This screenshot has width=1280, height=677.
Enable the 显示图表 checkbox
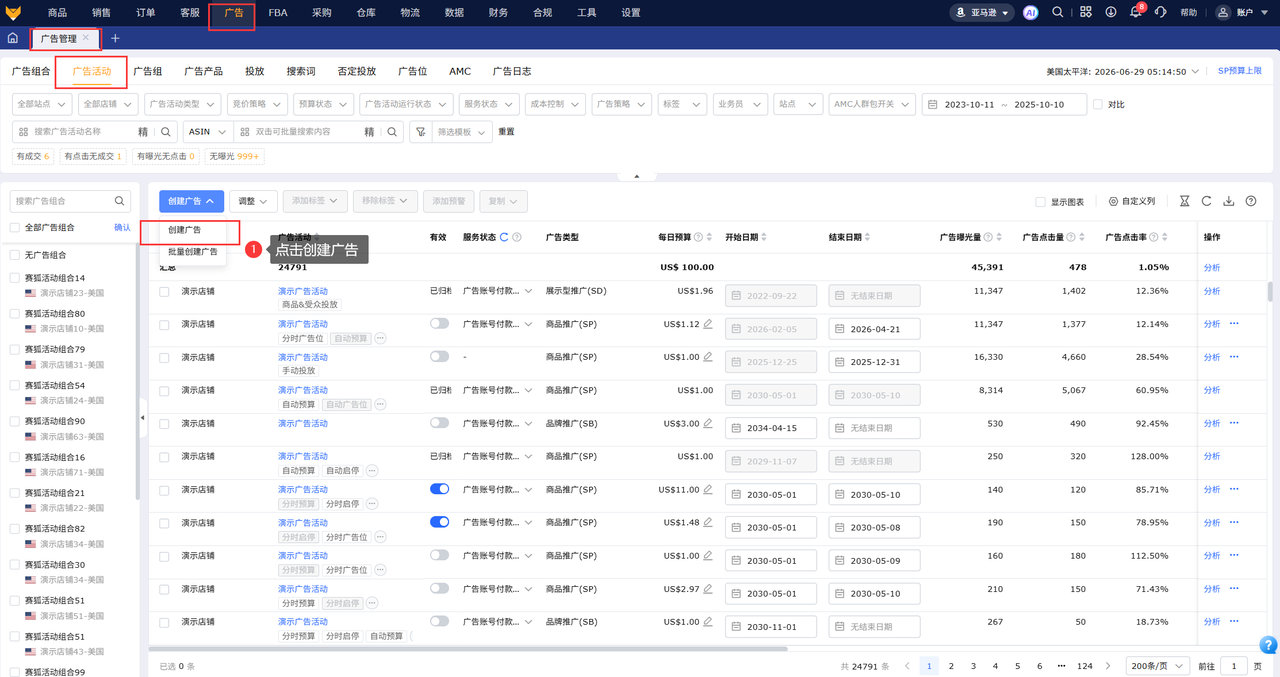click(1040, 201)
